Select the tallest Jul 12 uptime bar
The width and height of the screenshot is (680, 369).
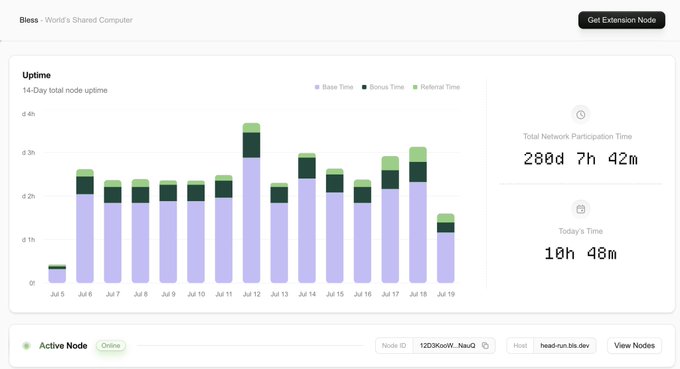pyautogui.click(x=252, y=203)
